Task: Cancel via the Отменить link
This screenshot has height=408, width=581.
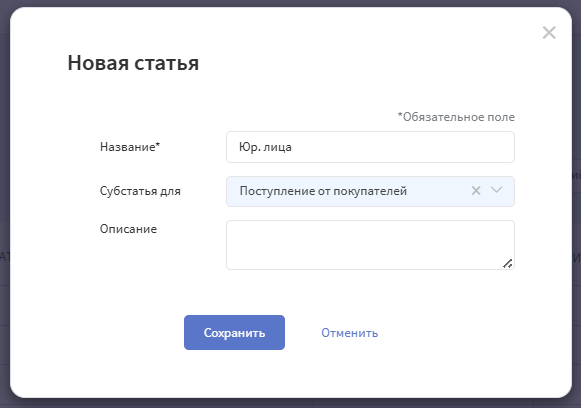Action: (x=349, y=333)
